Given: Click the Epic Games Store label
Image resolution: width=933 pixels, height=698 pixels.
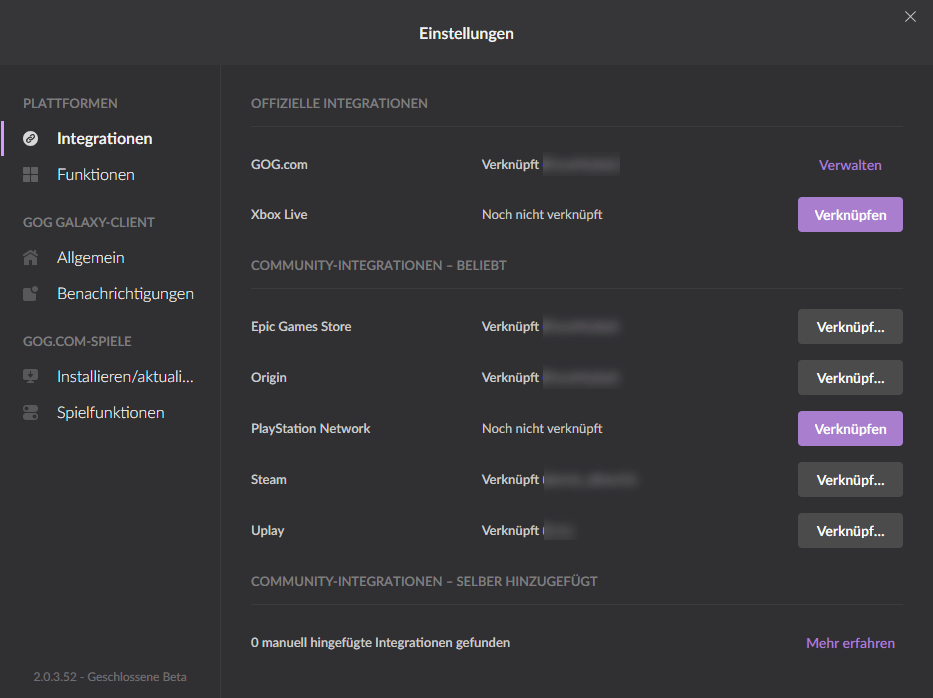Looking at the screenshot, I should [x=301, y=326].
